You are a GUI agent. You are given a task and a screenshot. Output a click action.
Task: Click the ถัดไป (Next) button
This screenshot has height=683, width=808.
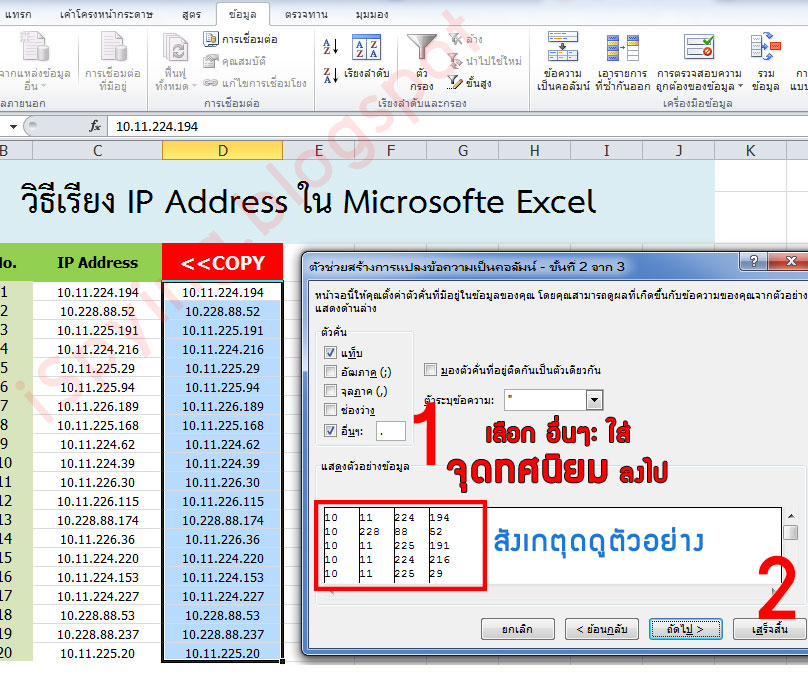[x=686, y=630]
